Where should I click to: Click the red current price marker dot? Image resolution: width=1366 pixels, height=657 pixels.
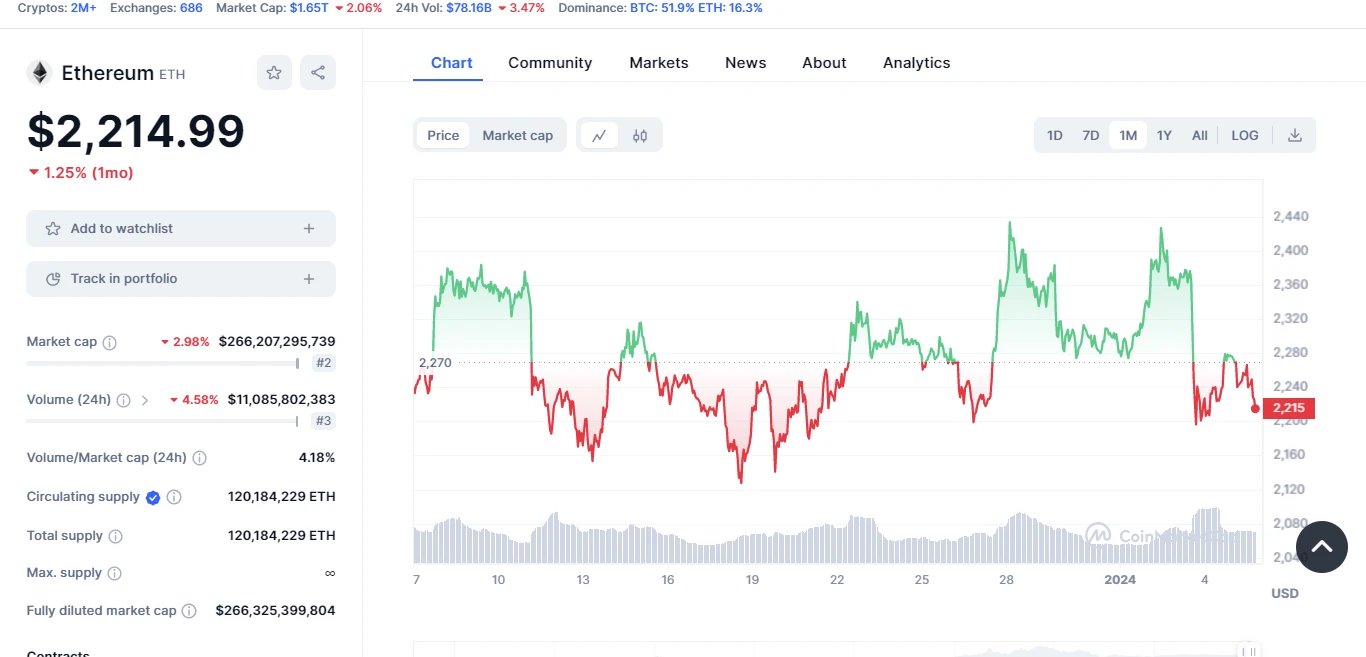pyautogui.click(x=1255, y=408)
